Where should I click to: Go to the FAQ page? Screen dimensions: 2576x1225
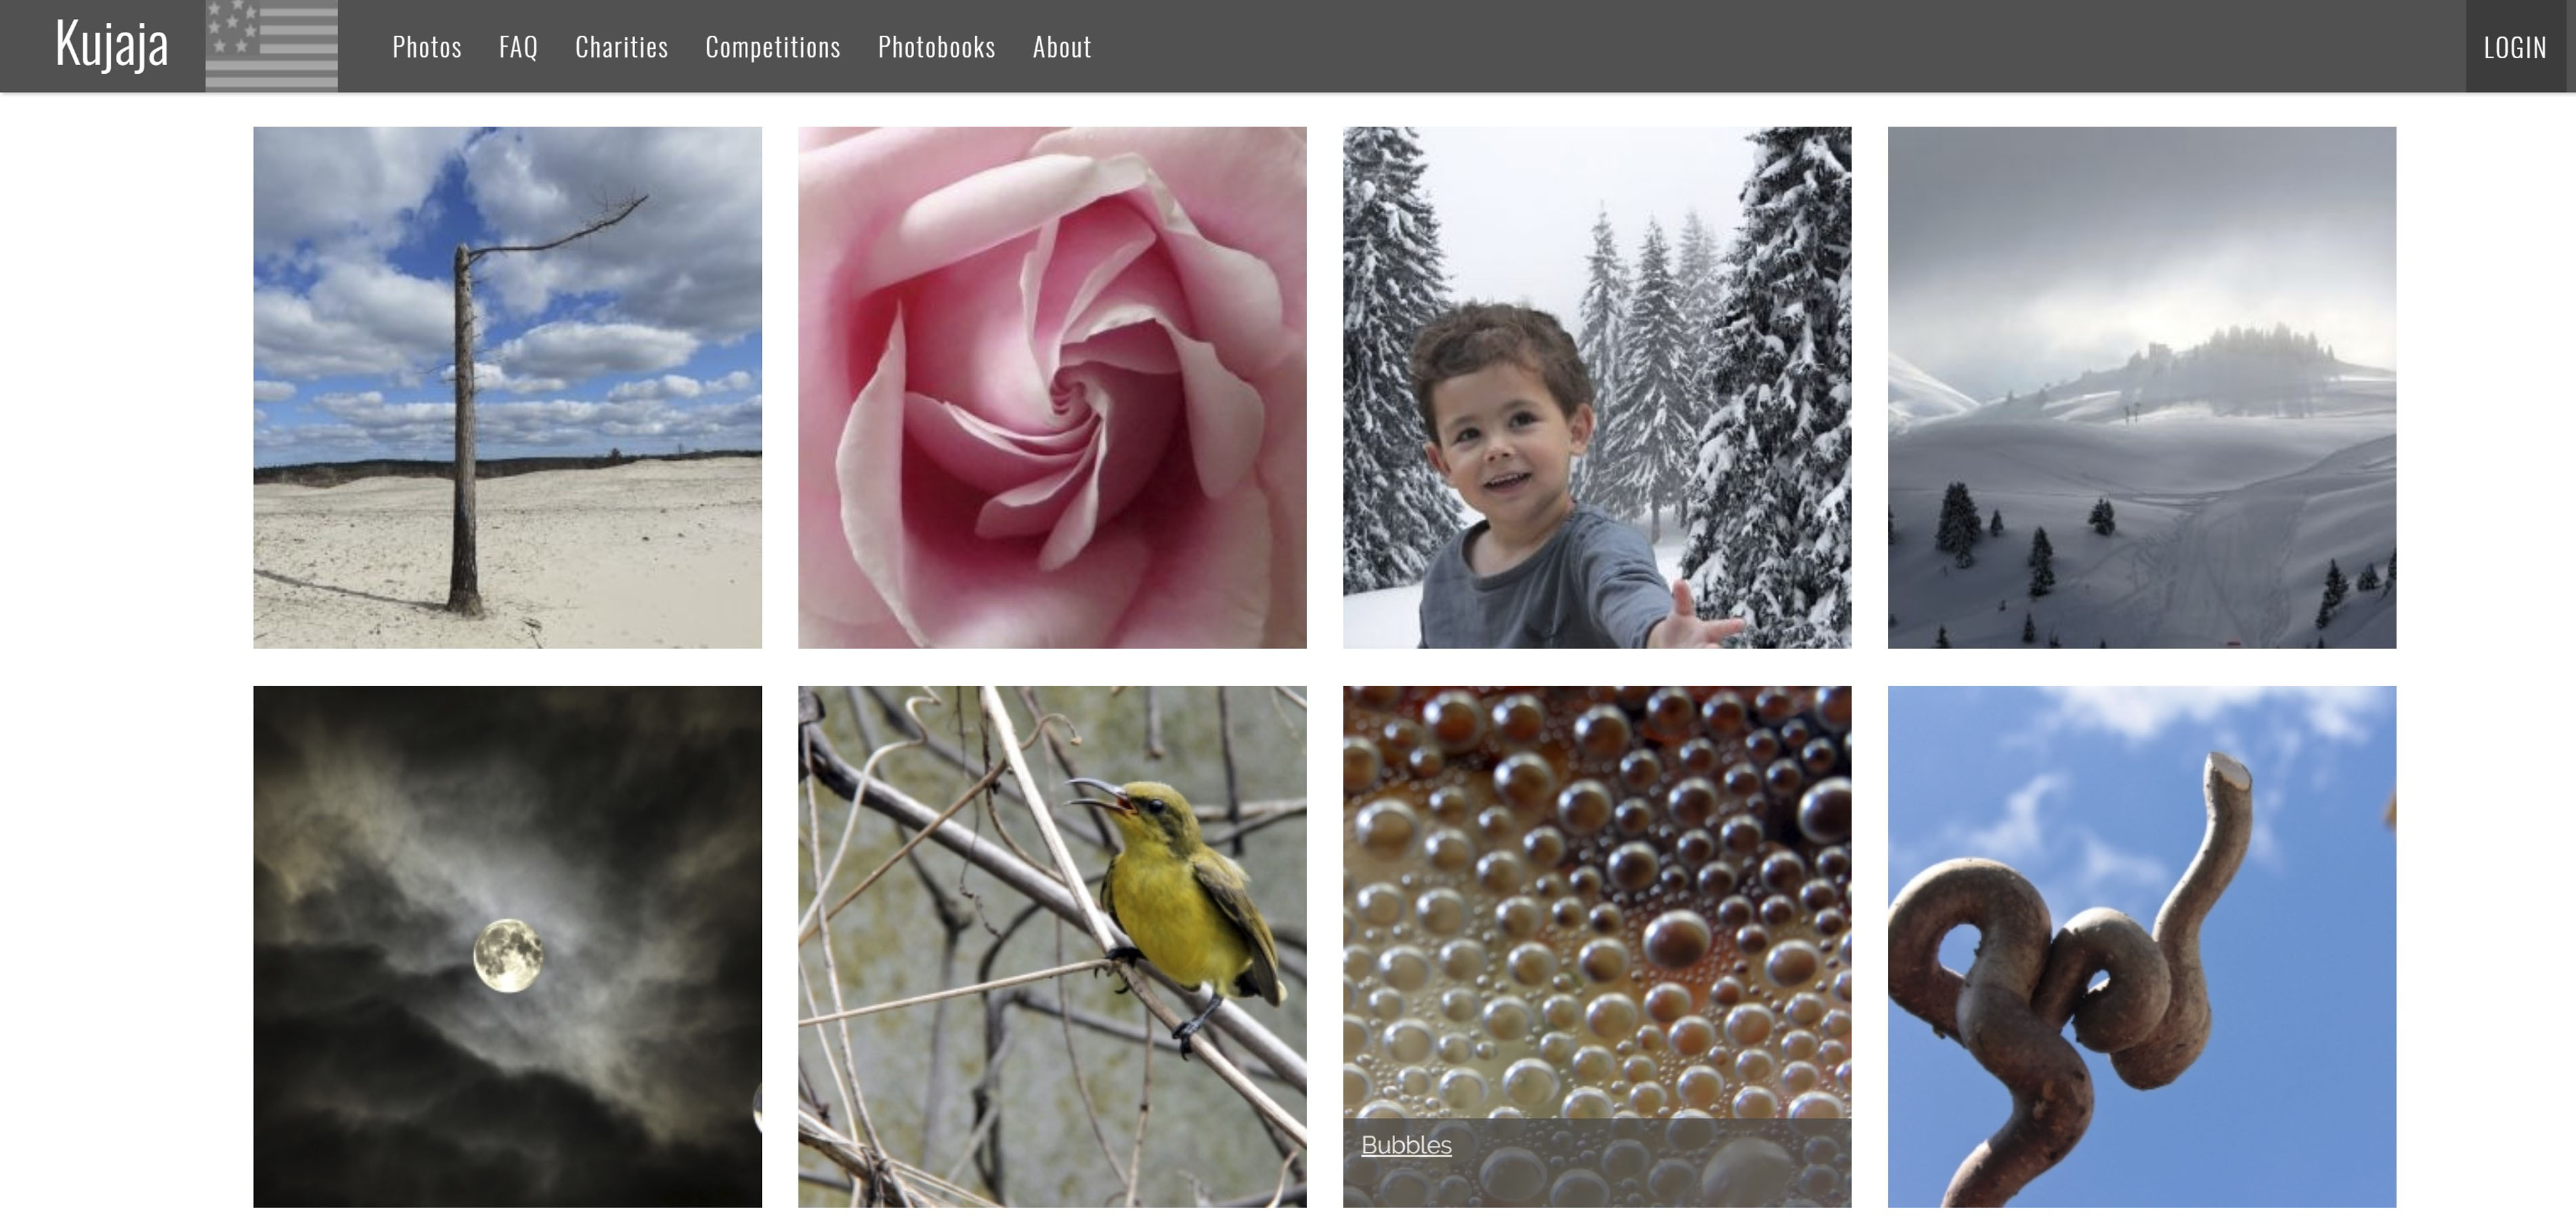pos(518,47)
